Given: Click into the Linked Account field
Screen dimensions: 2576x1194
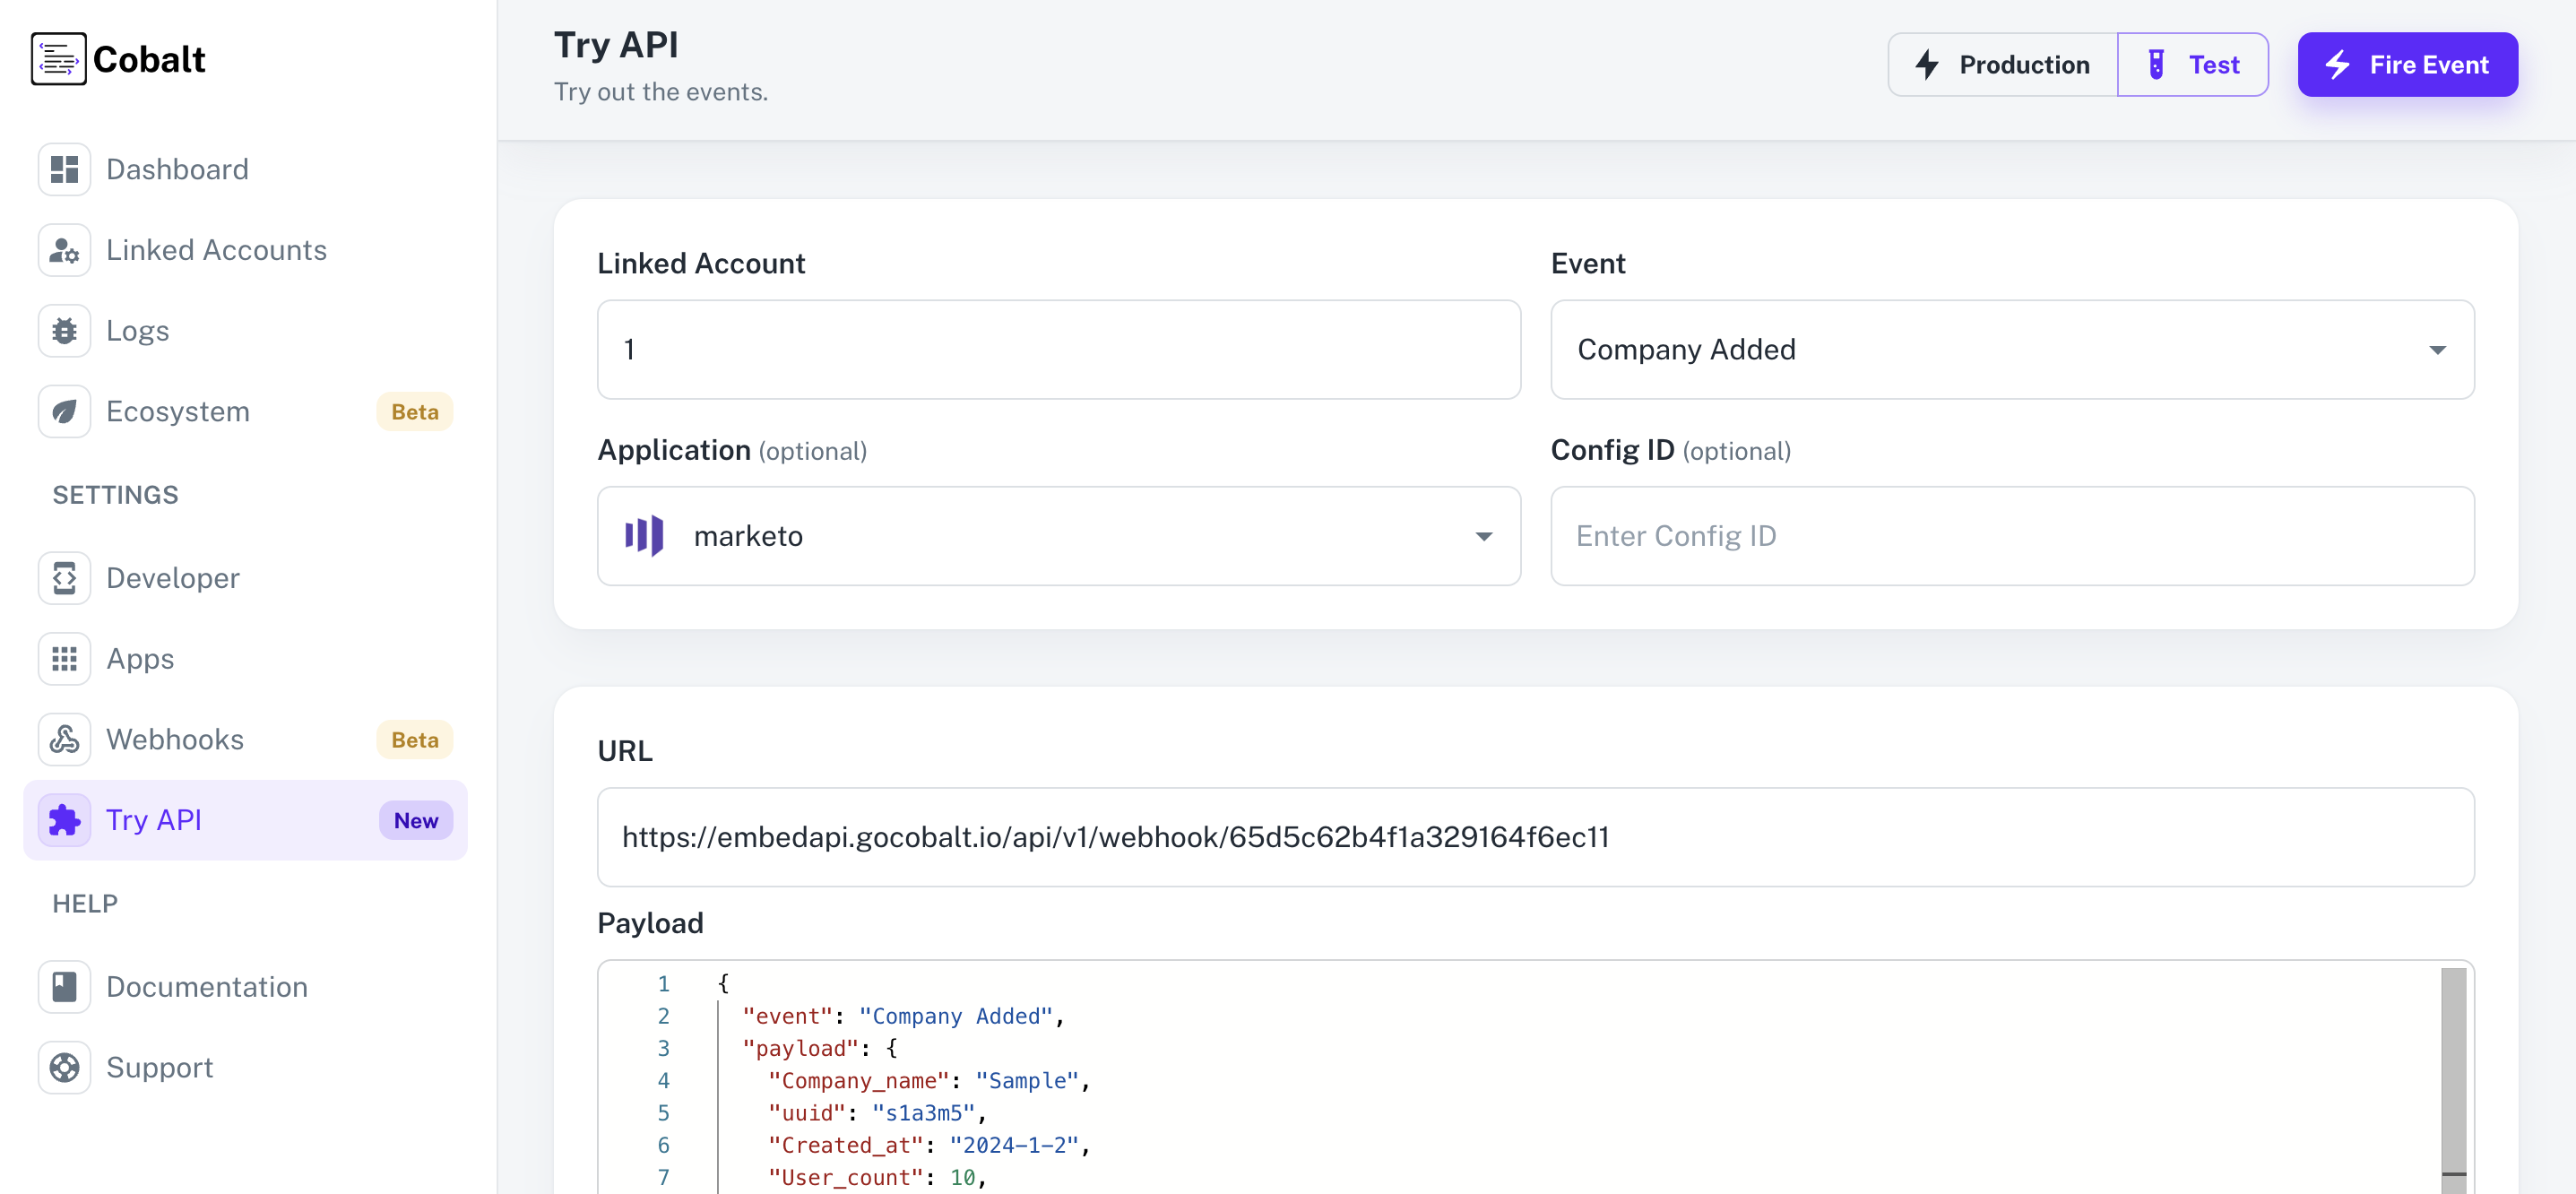Looking at the screenshot, I should [x=1058, y=350].
